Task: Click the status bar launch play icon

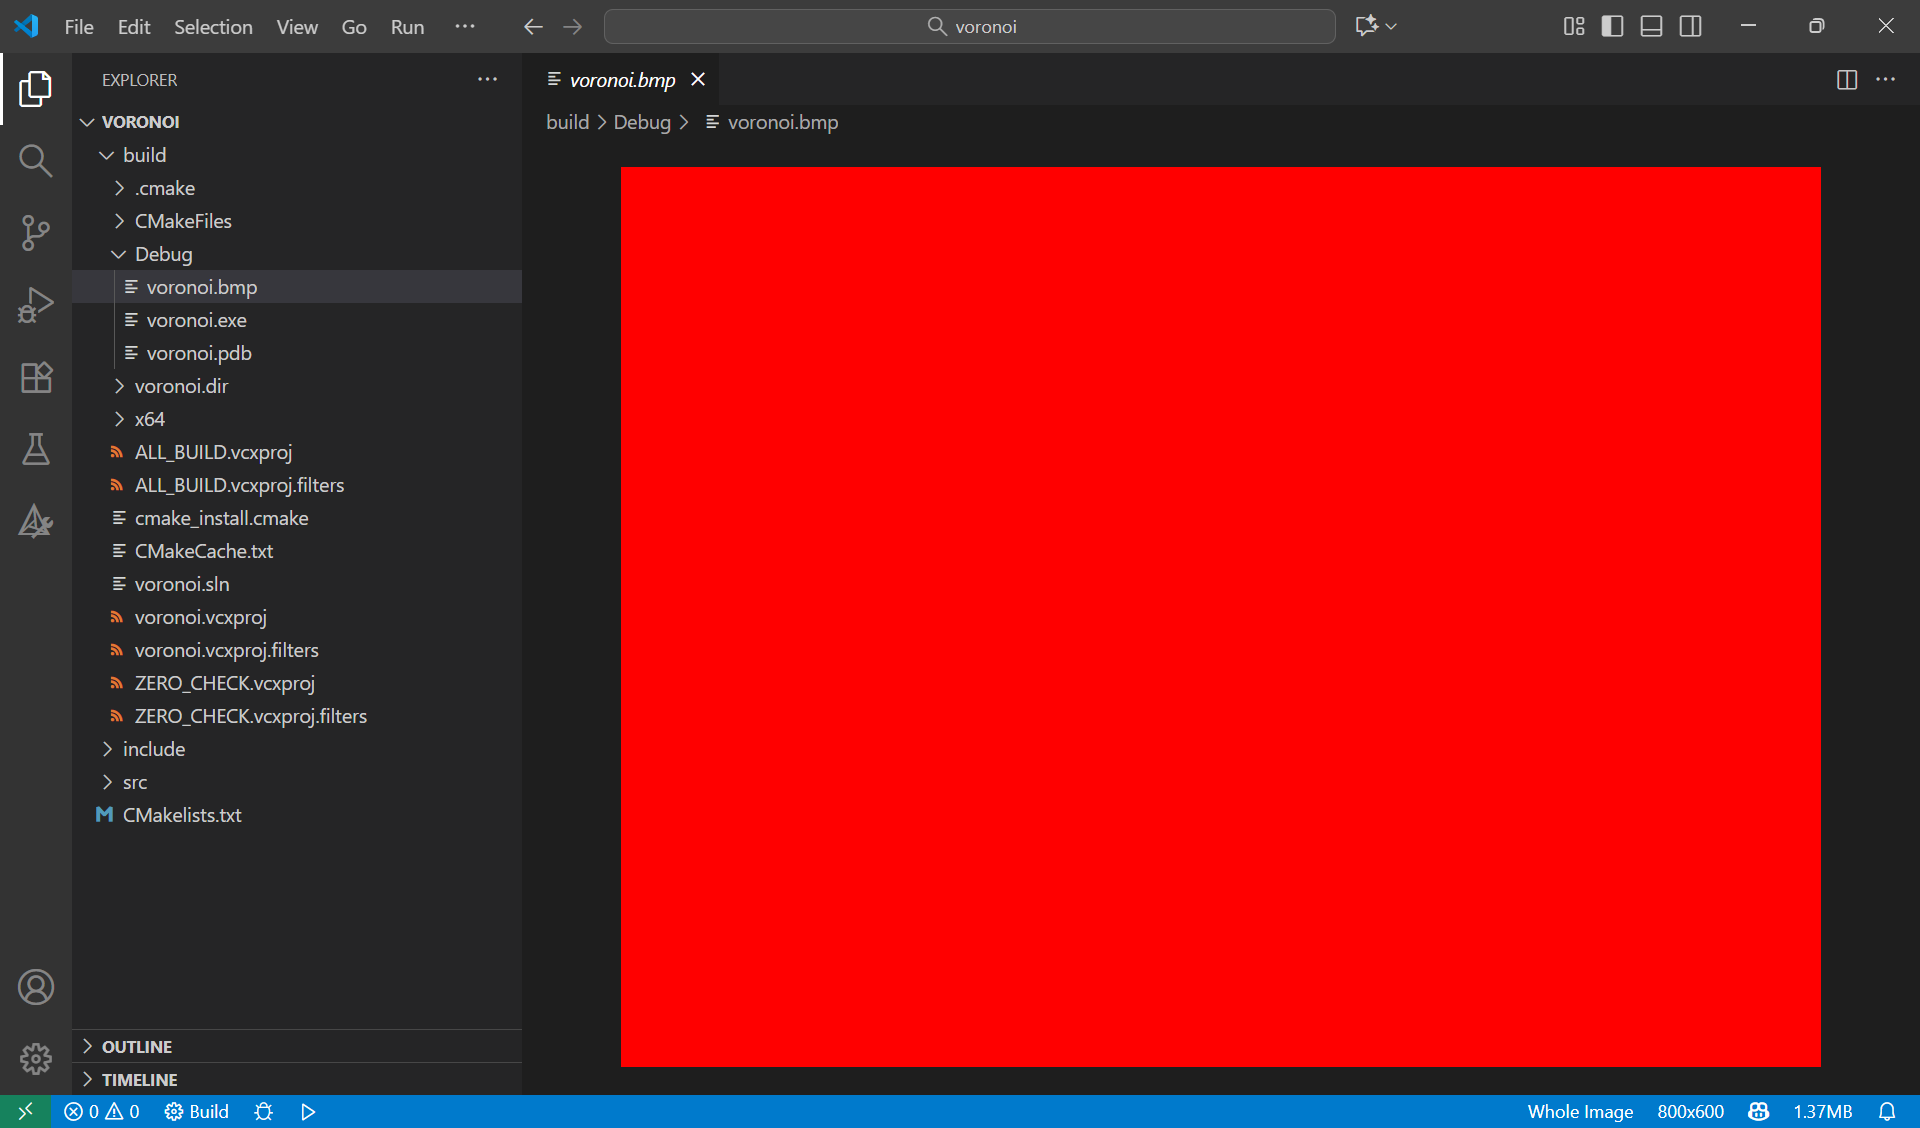Action: tap(308, 1112)
